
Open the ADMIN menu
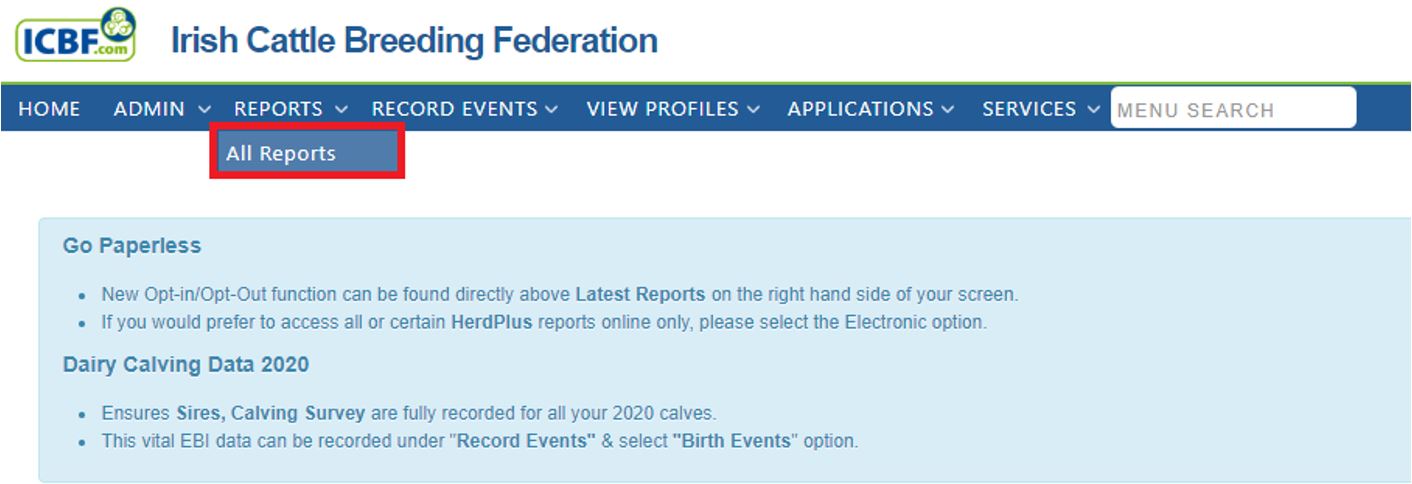pyautogui.click(x=149, y=109)
